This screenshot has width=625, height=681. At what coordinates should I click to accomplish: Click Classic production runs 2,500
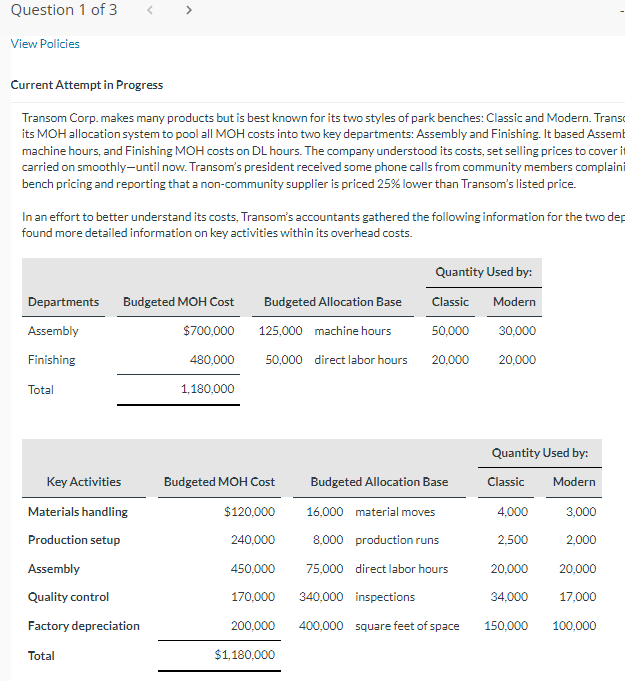tap(513, 540)
